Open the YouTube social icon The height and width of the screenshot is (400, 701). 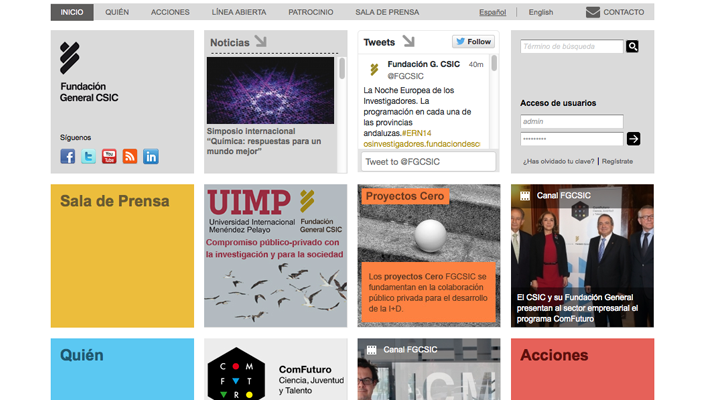[109, 156]
